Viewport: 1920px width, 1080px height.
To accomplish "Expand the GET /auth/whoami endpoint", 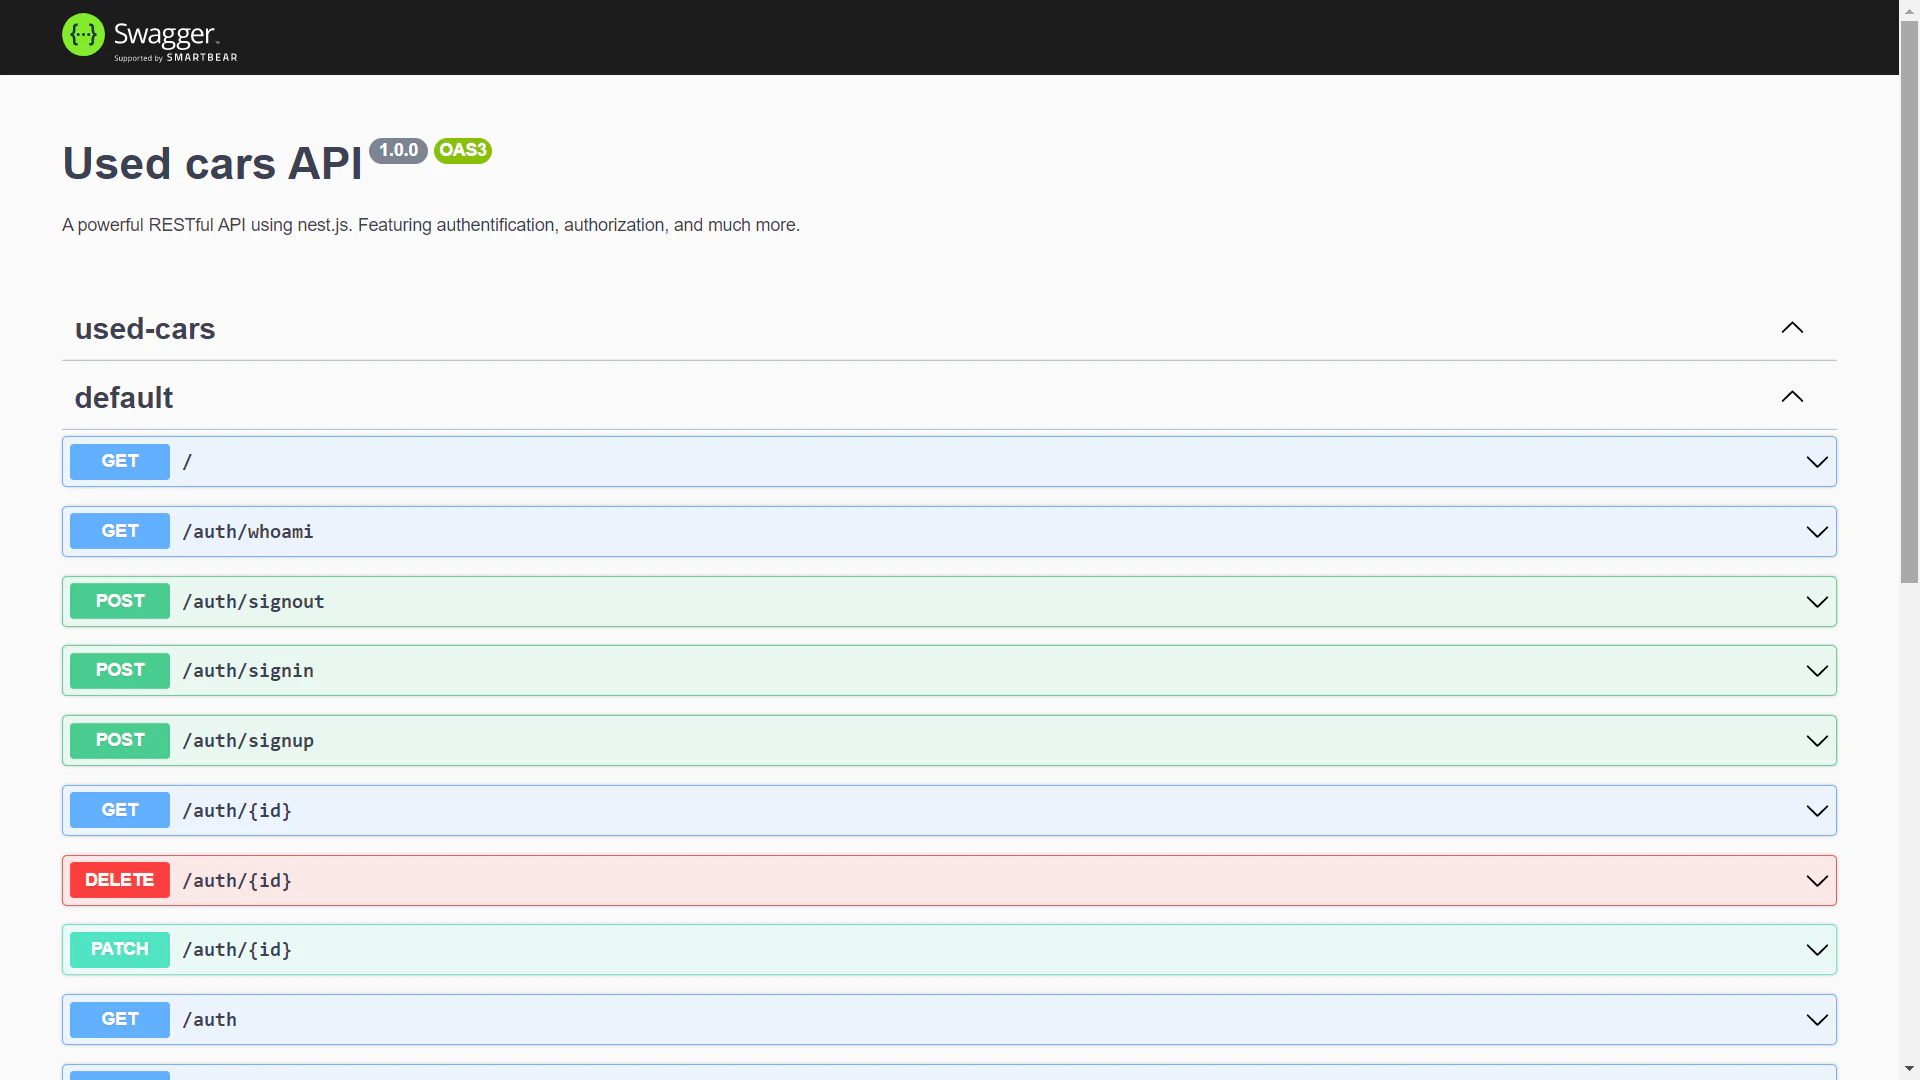I will (1816, 531).
